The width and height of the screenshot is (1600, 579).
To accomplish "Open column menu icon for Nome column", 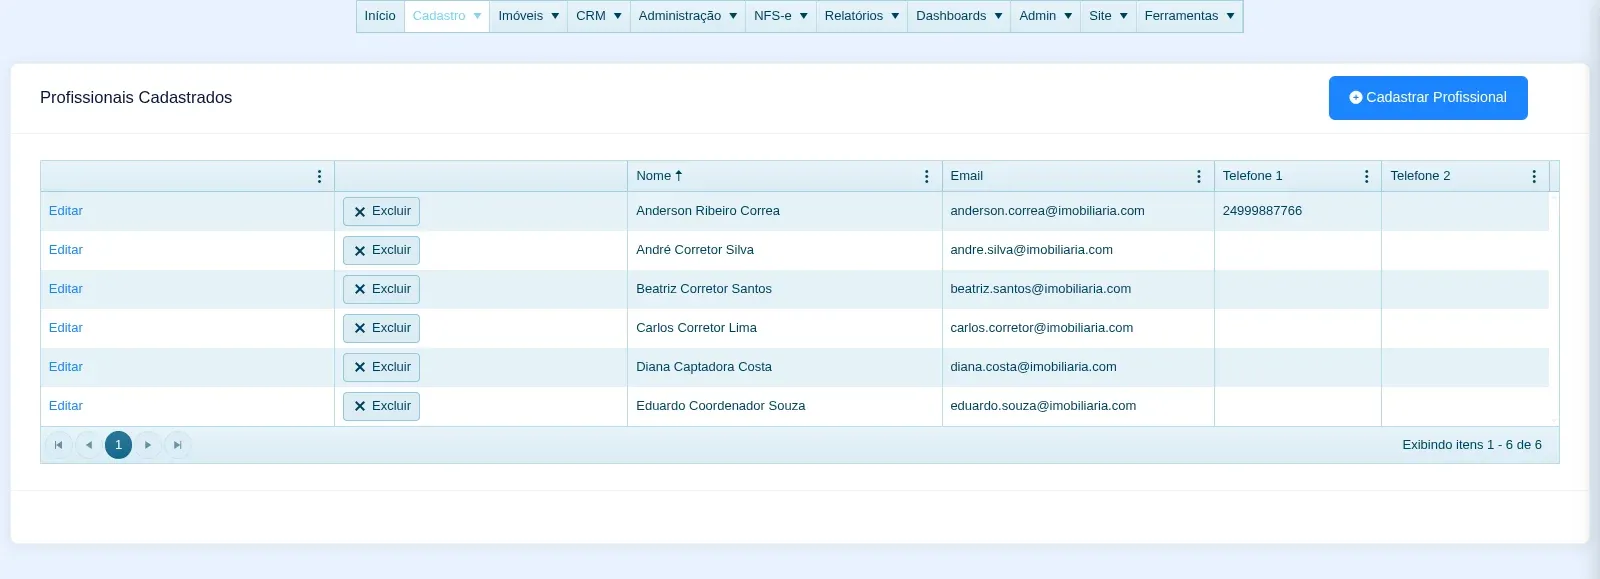I will point(927,176).
